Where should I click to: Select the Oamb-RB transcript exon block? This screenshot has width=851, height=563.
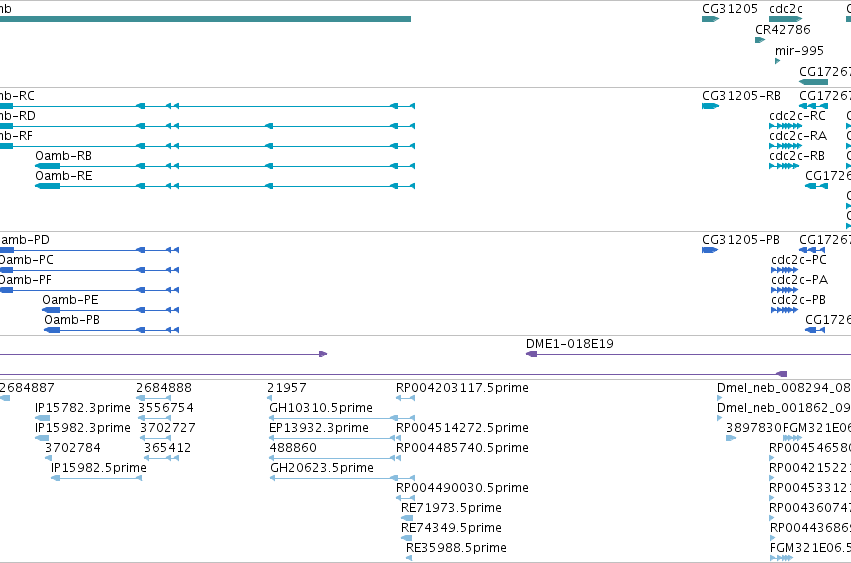tap(48, 166)
